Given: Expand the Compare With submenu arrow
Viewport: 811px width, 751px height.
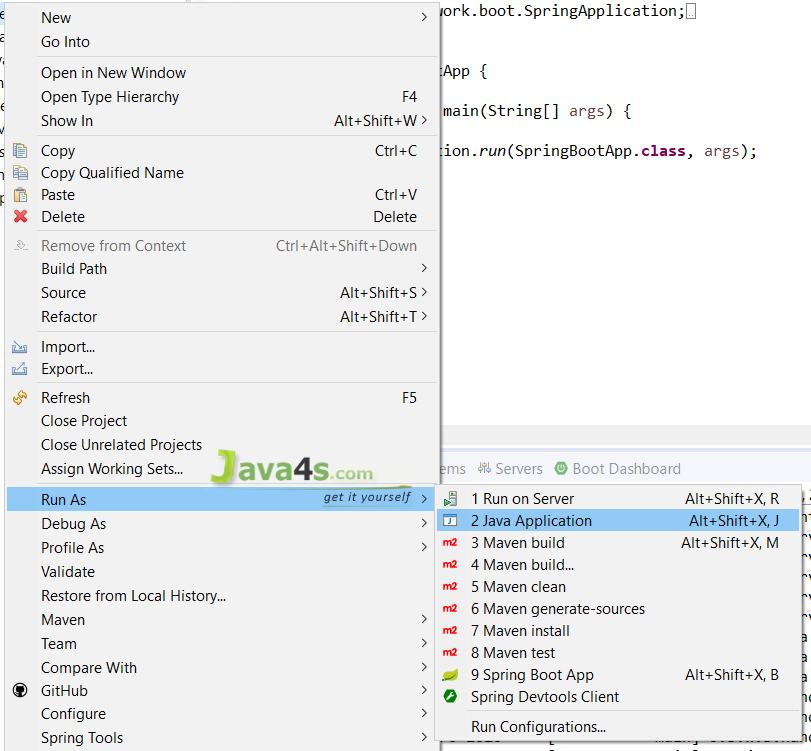Looking at the screenshot, I should point(424,667).
